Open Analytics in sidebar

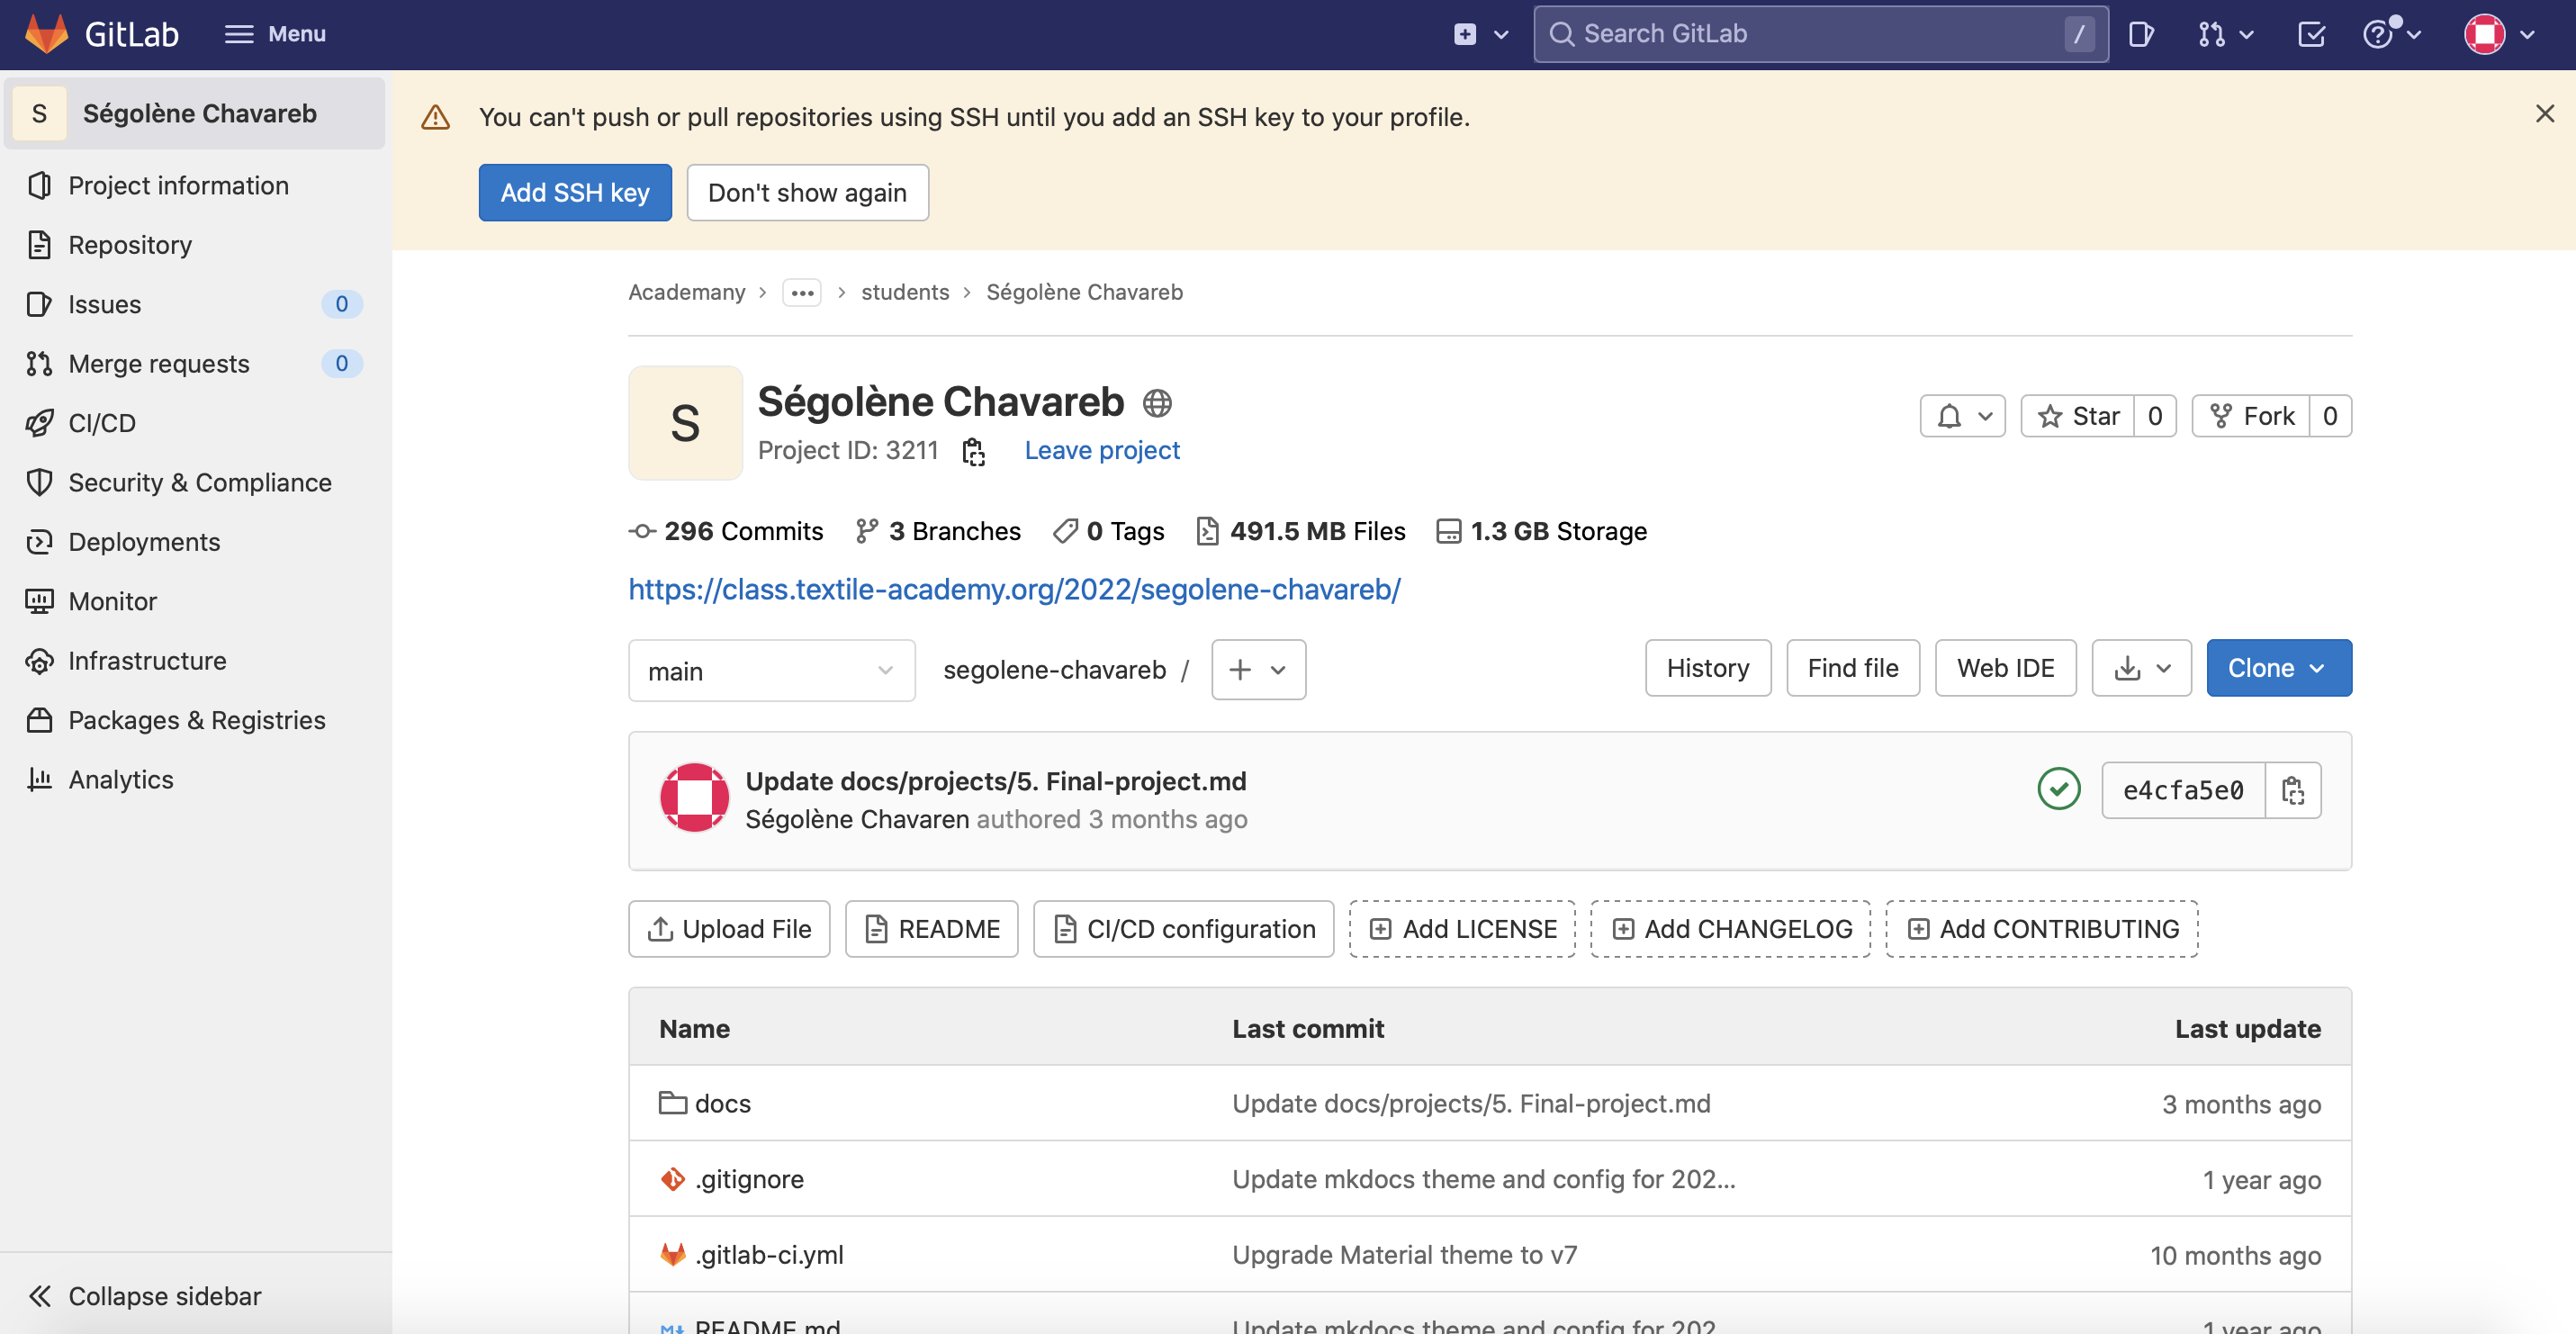tap(120, 780)
